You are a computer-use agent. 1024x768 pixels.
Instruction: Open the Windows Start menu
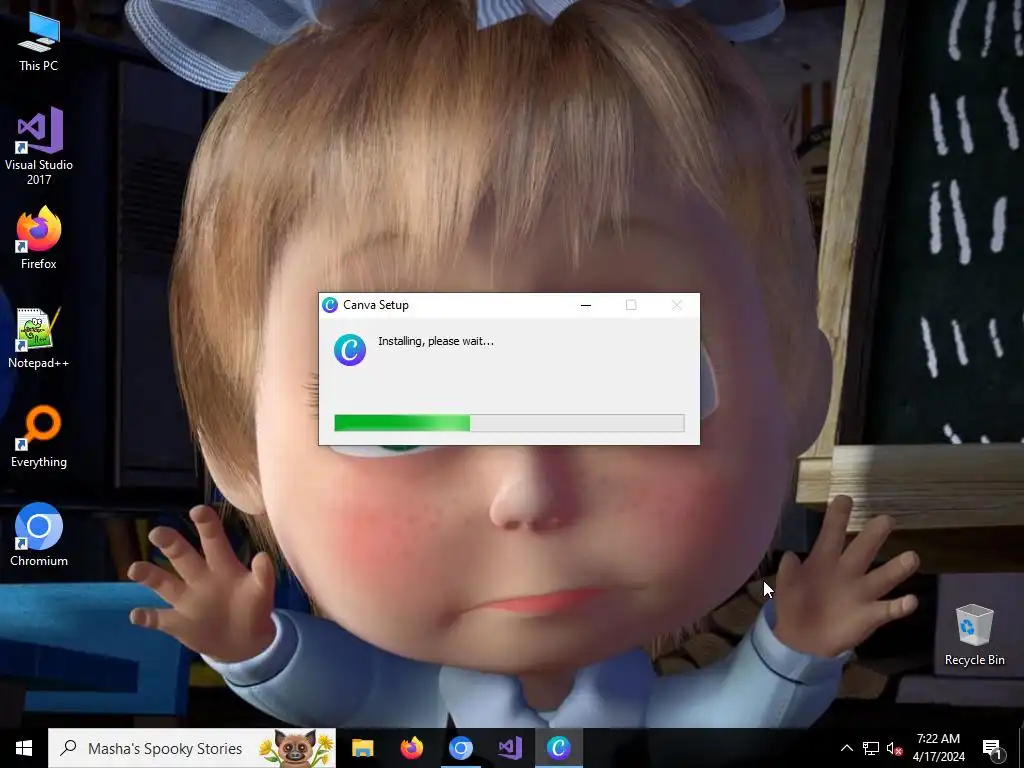tap(24, 748)
